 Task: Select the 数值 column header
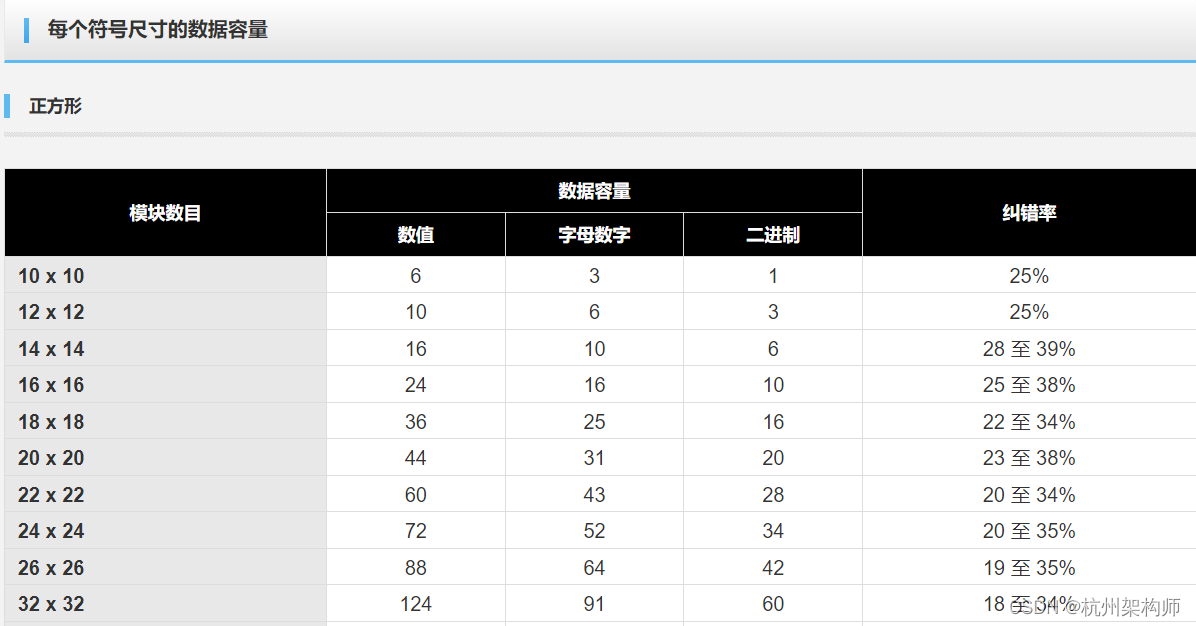pyautogui.click(x=415, y=234)
